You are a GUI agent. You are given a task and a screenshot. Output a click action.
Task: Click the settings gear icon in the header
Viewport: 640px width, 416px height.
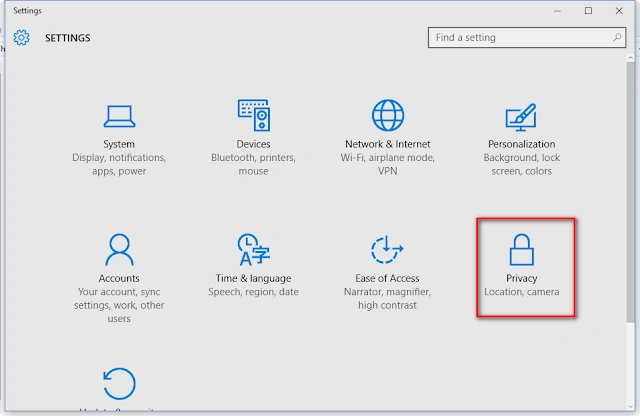(21, 38)
